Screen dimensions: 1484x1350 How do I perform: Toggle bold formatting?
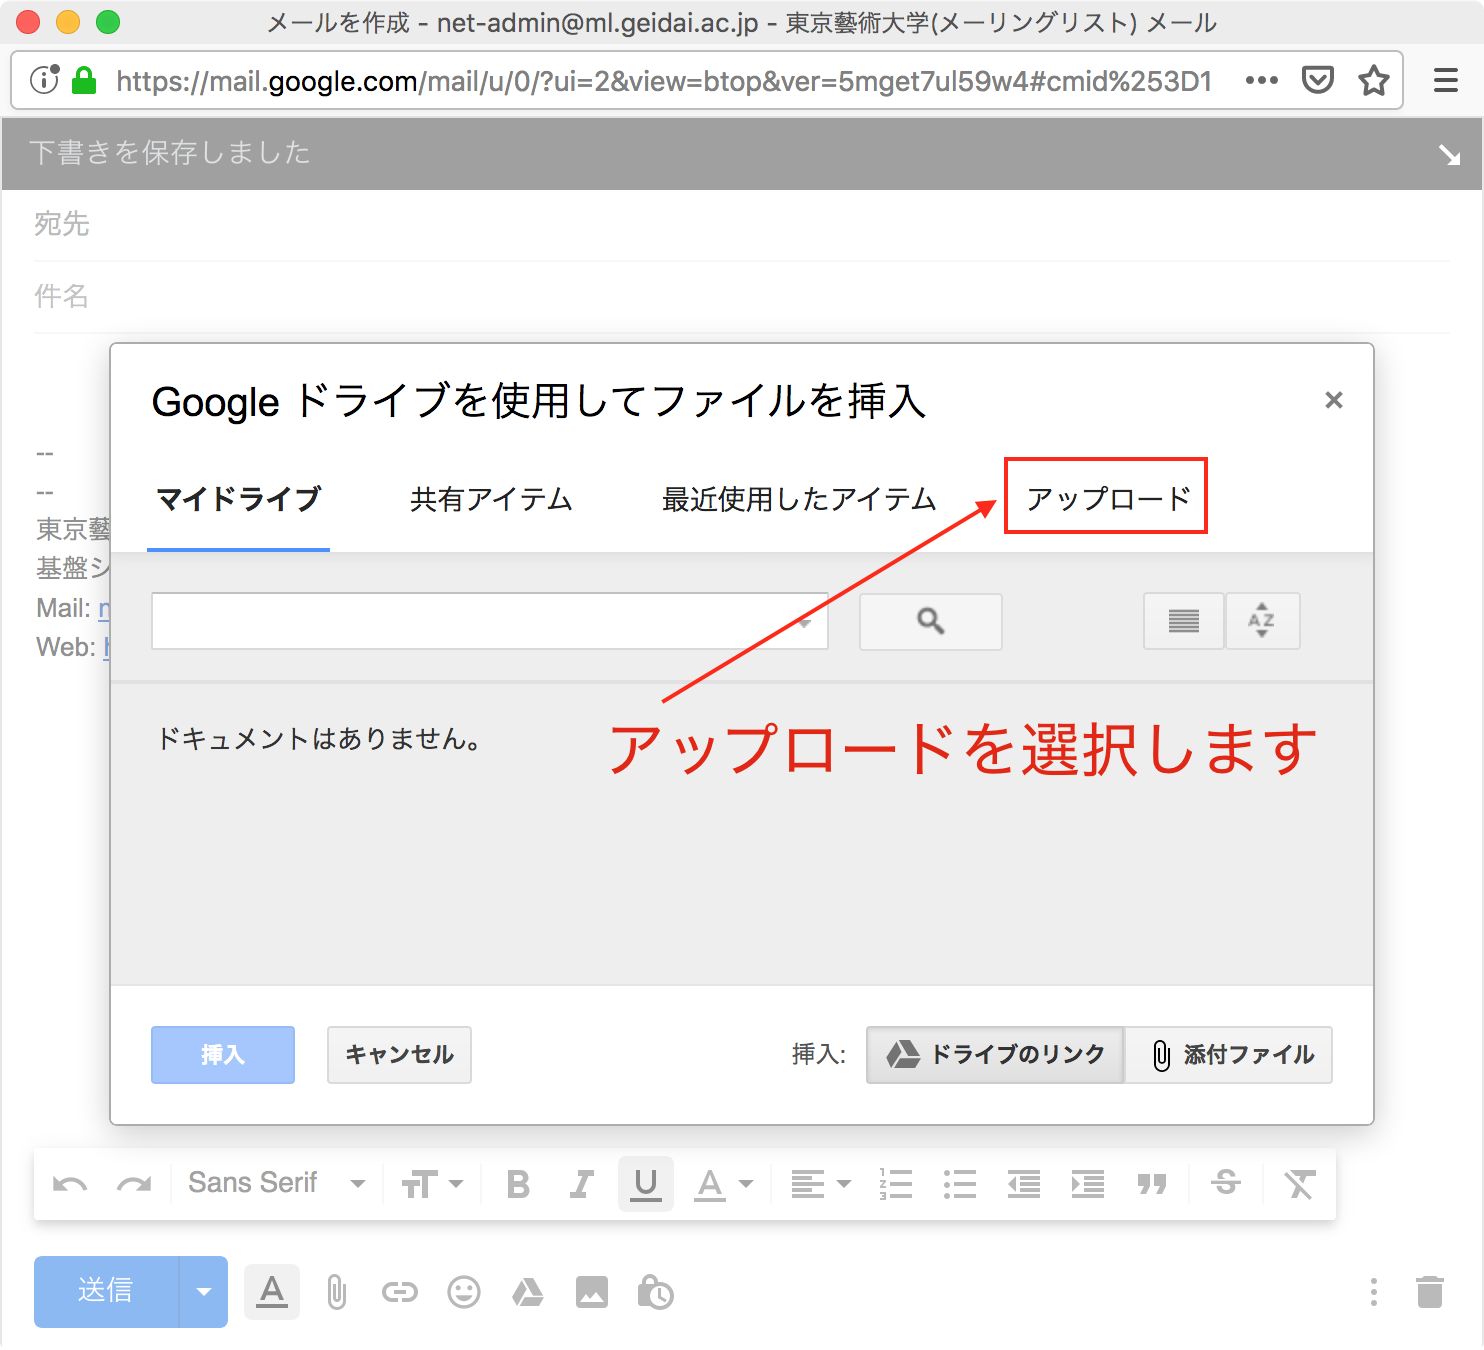(517, 1183)
